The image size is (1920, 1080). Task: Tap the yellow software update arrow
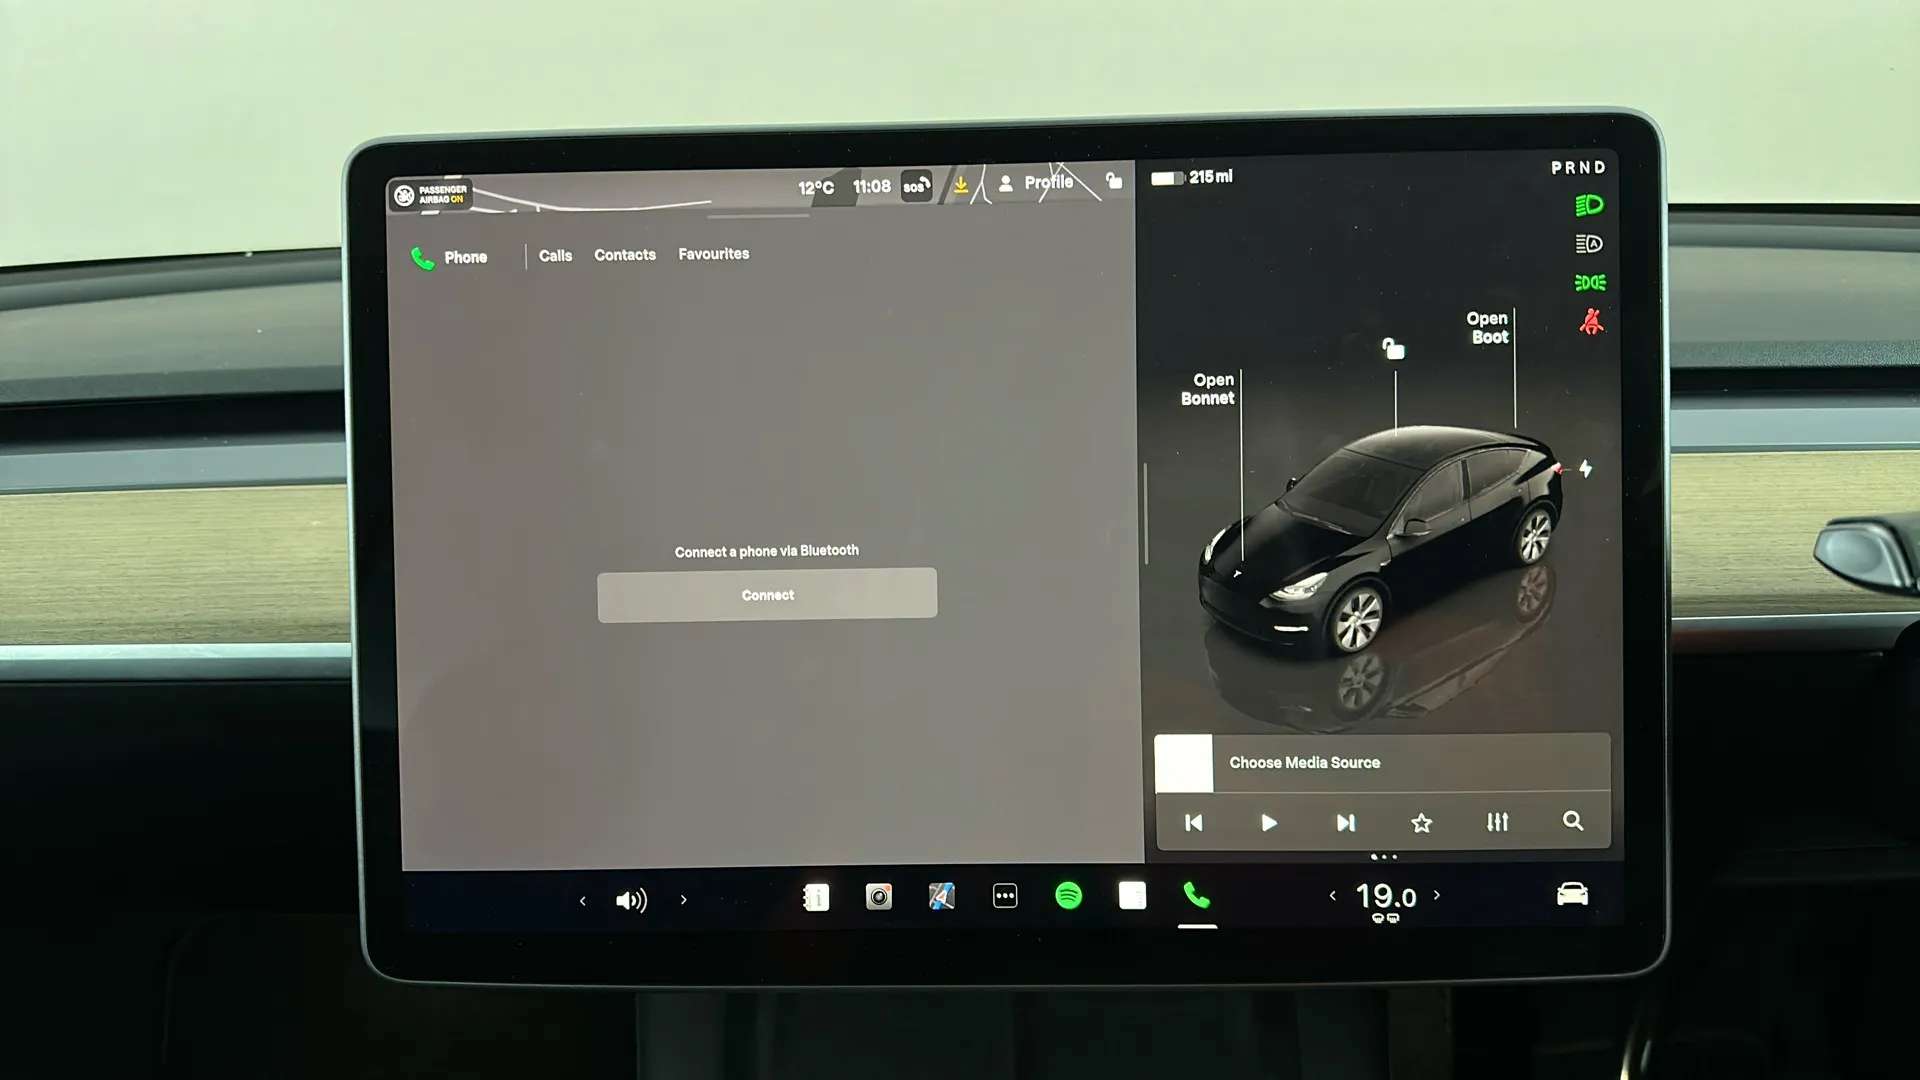[959, 184]
